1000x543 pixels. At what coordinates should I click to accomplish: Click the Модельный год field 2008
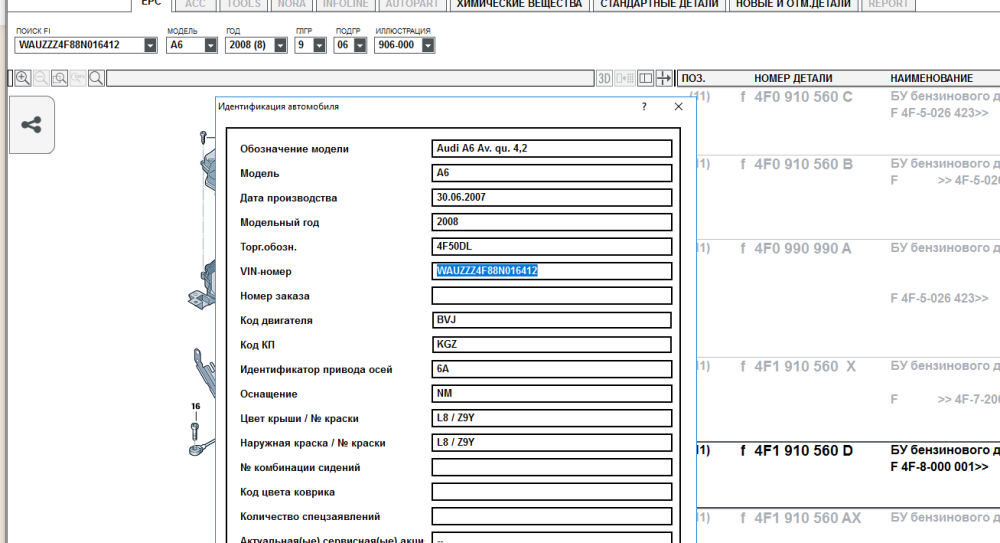point(552,222)
